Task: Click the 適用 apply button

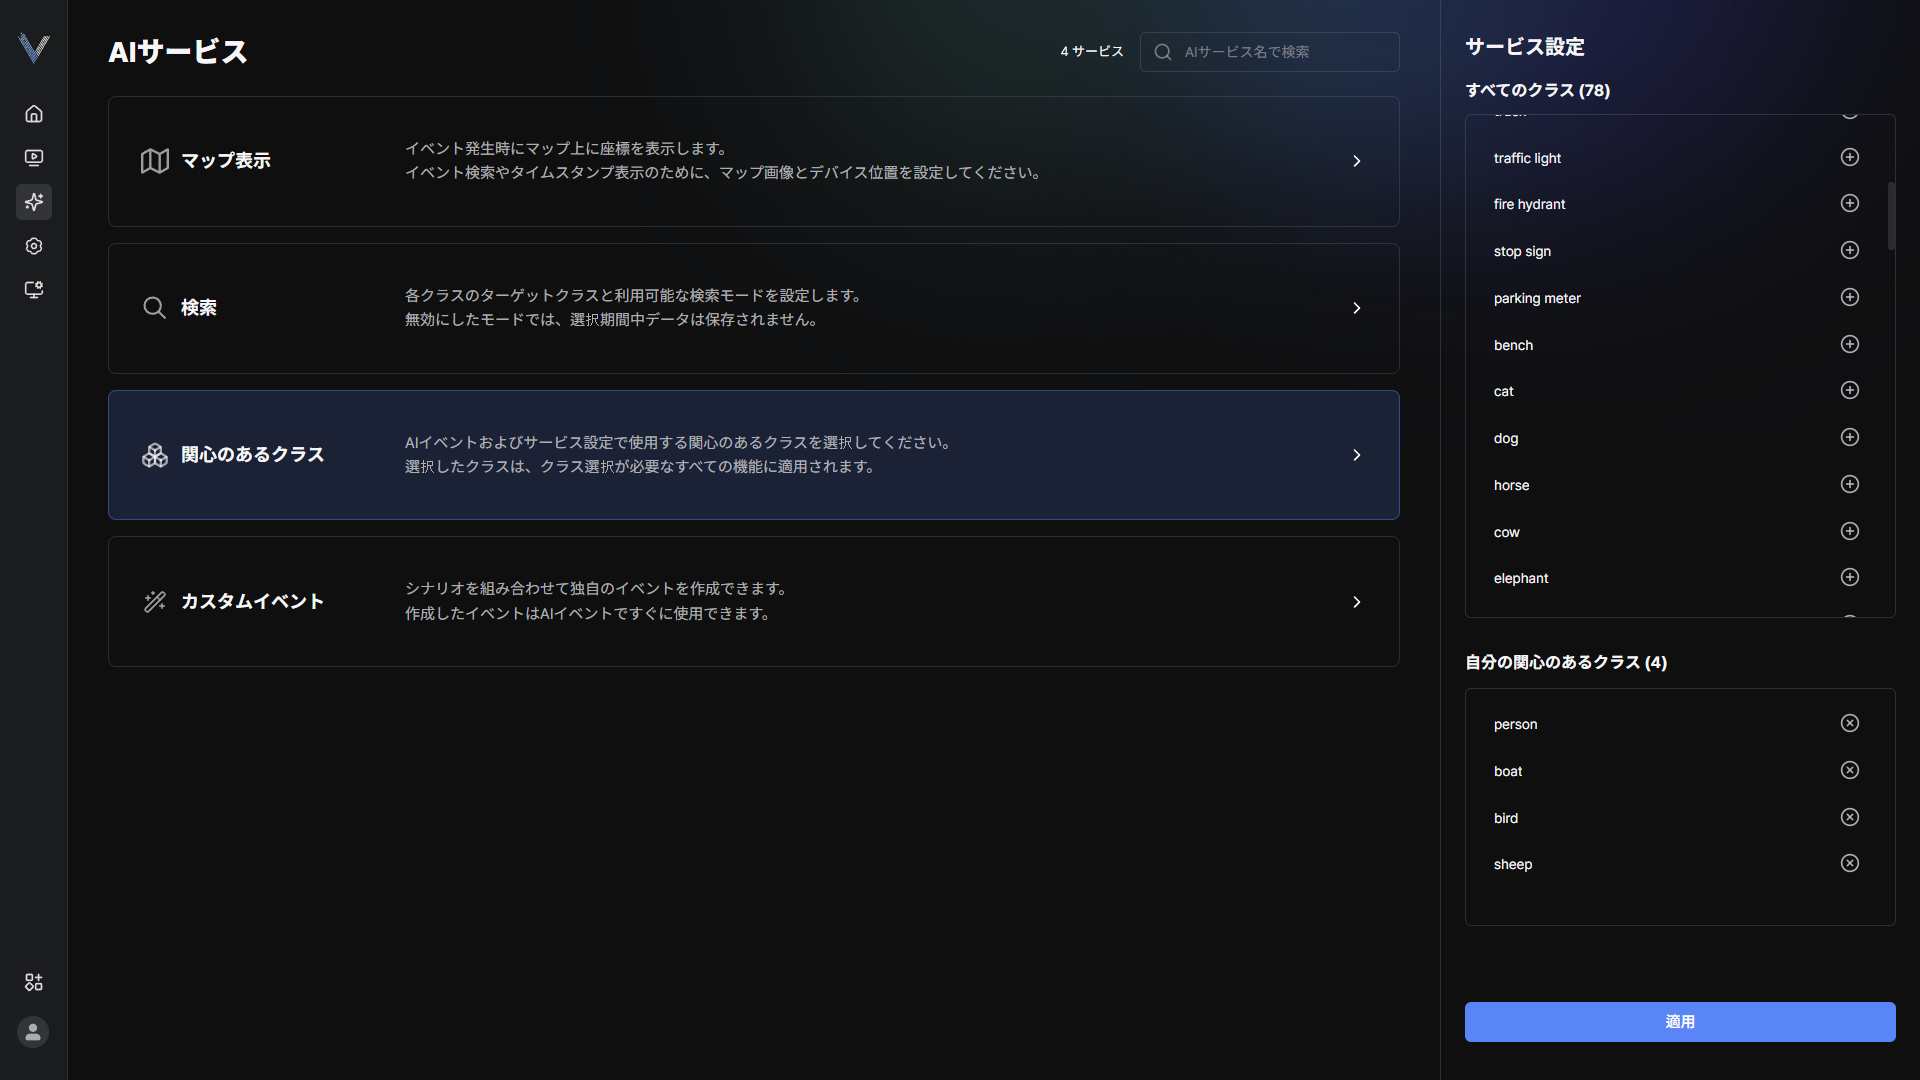Action: (1680, 1022)
